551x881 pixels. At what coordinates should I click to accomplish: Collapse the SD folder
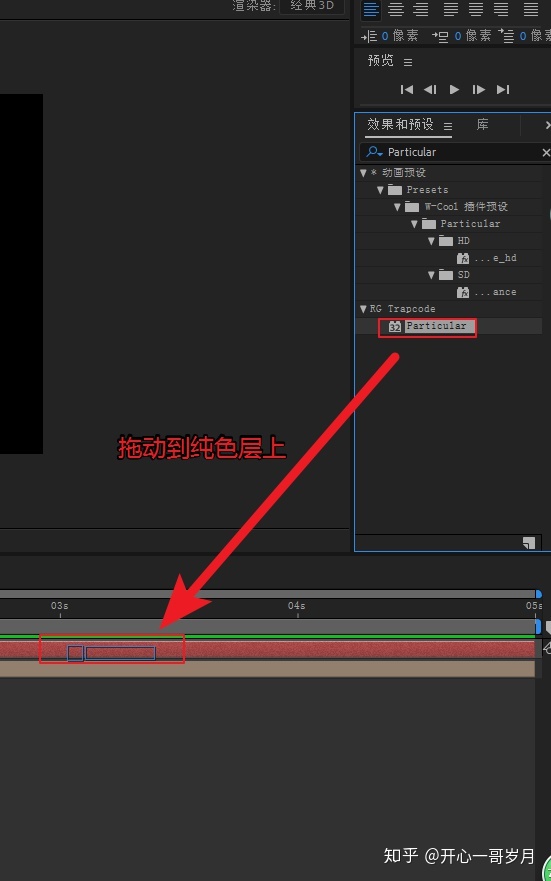(x=431, y=275)
